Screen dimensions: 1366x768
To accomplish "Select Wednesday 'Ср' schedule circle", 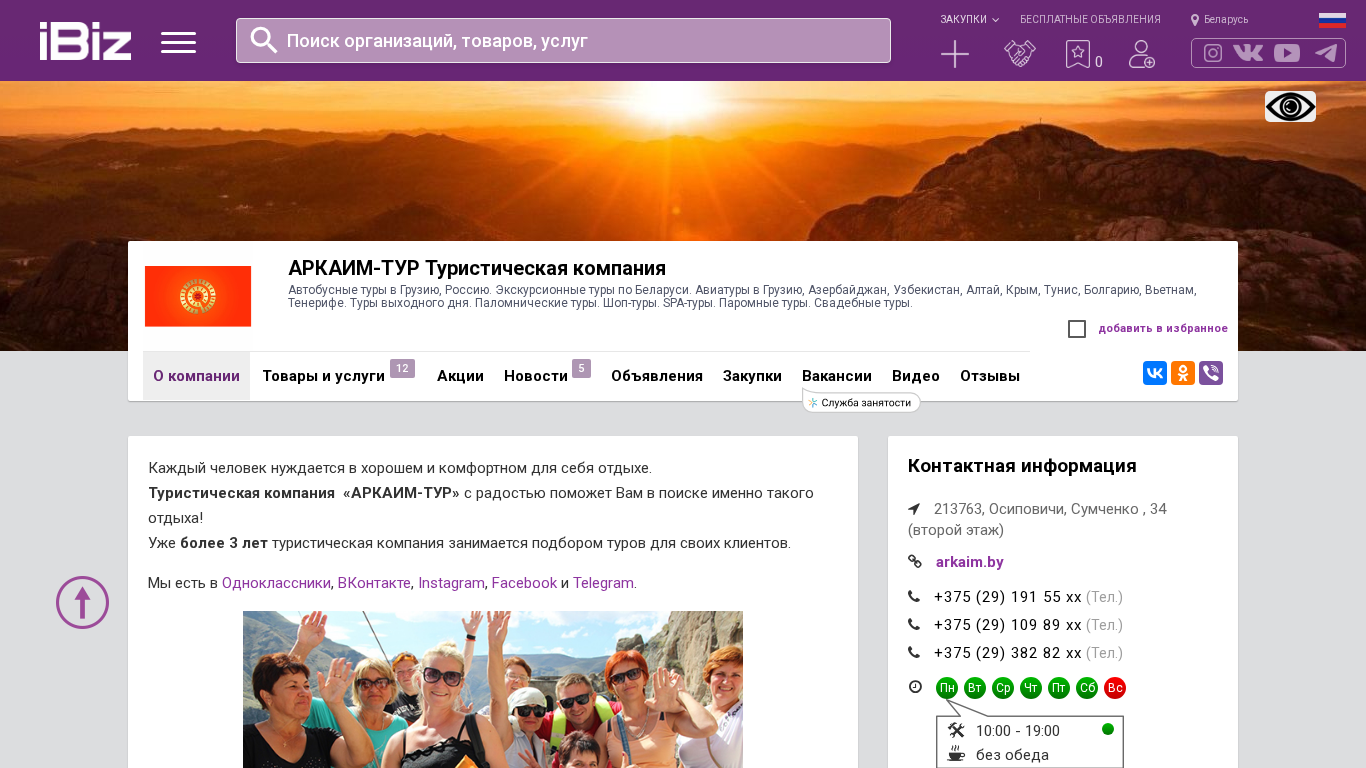I will tap(1003, 688).
